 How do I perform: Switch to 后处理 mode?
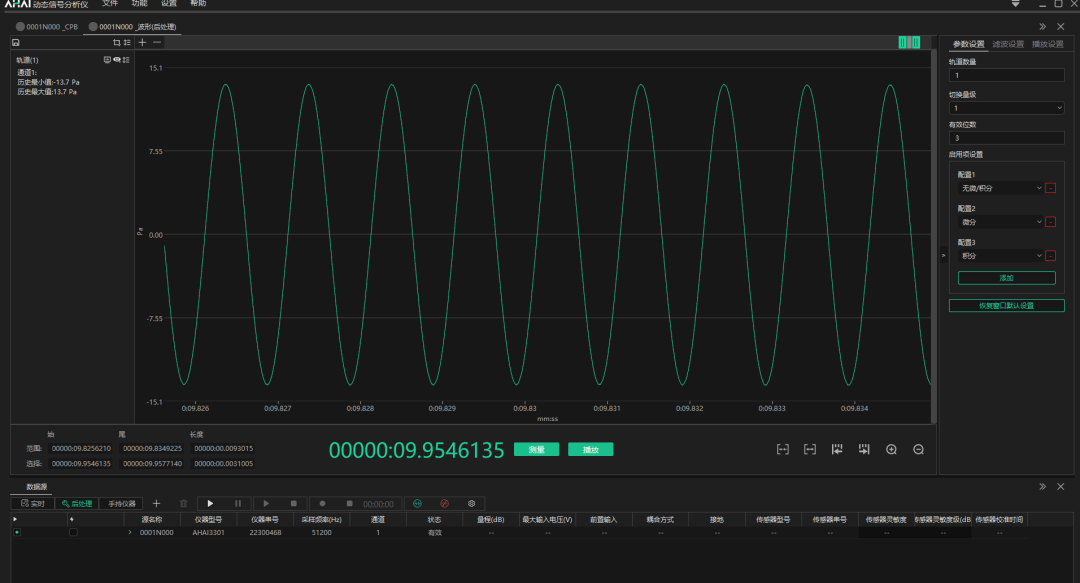76,504
